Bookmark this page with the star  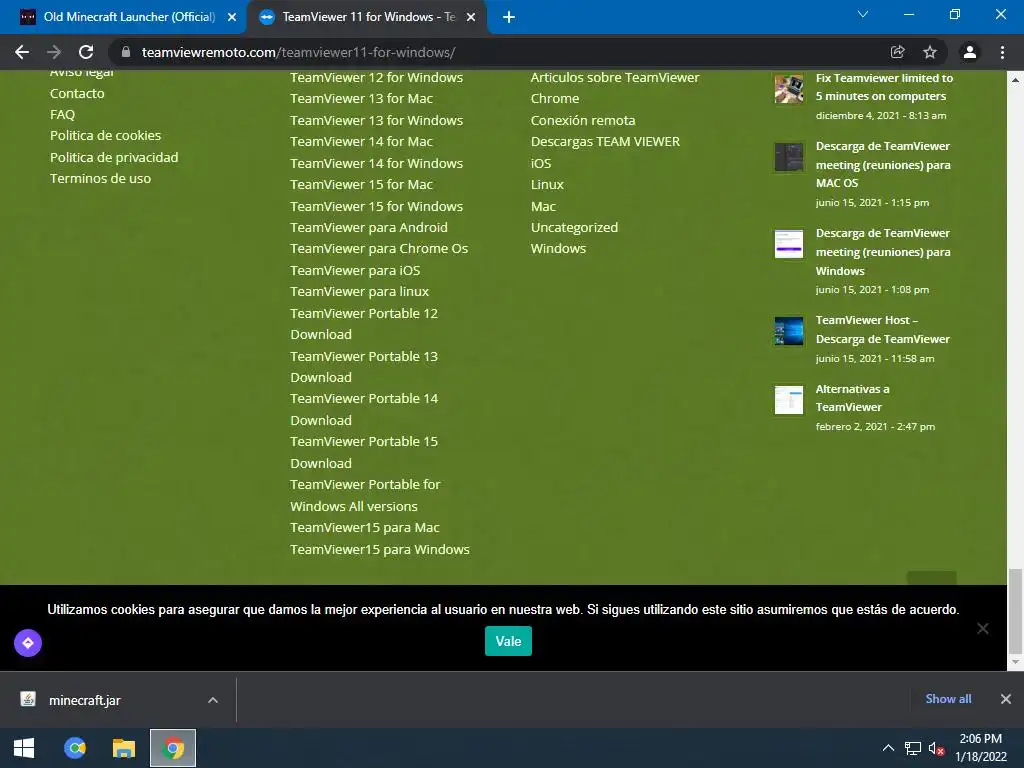[x=930, y=52]
